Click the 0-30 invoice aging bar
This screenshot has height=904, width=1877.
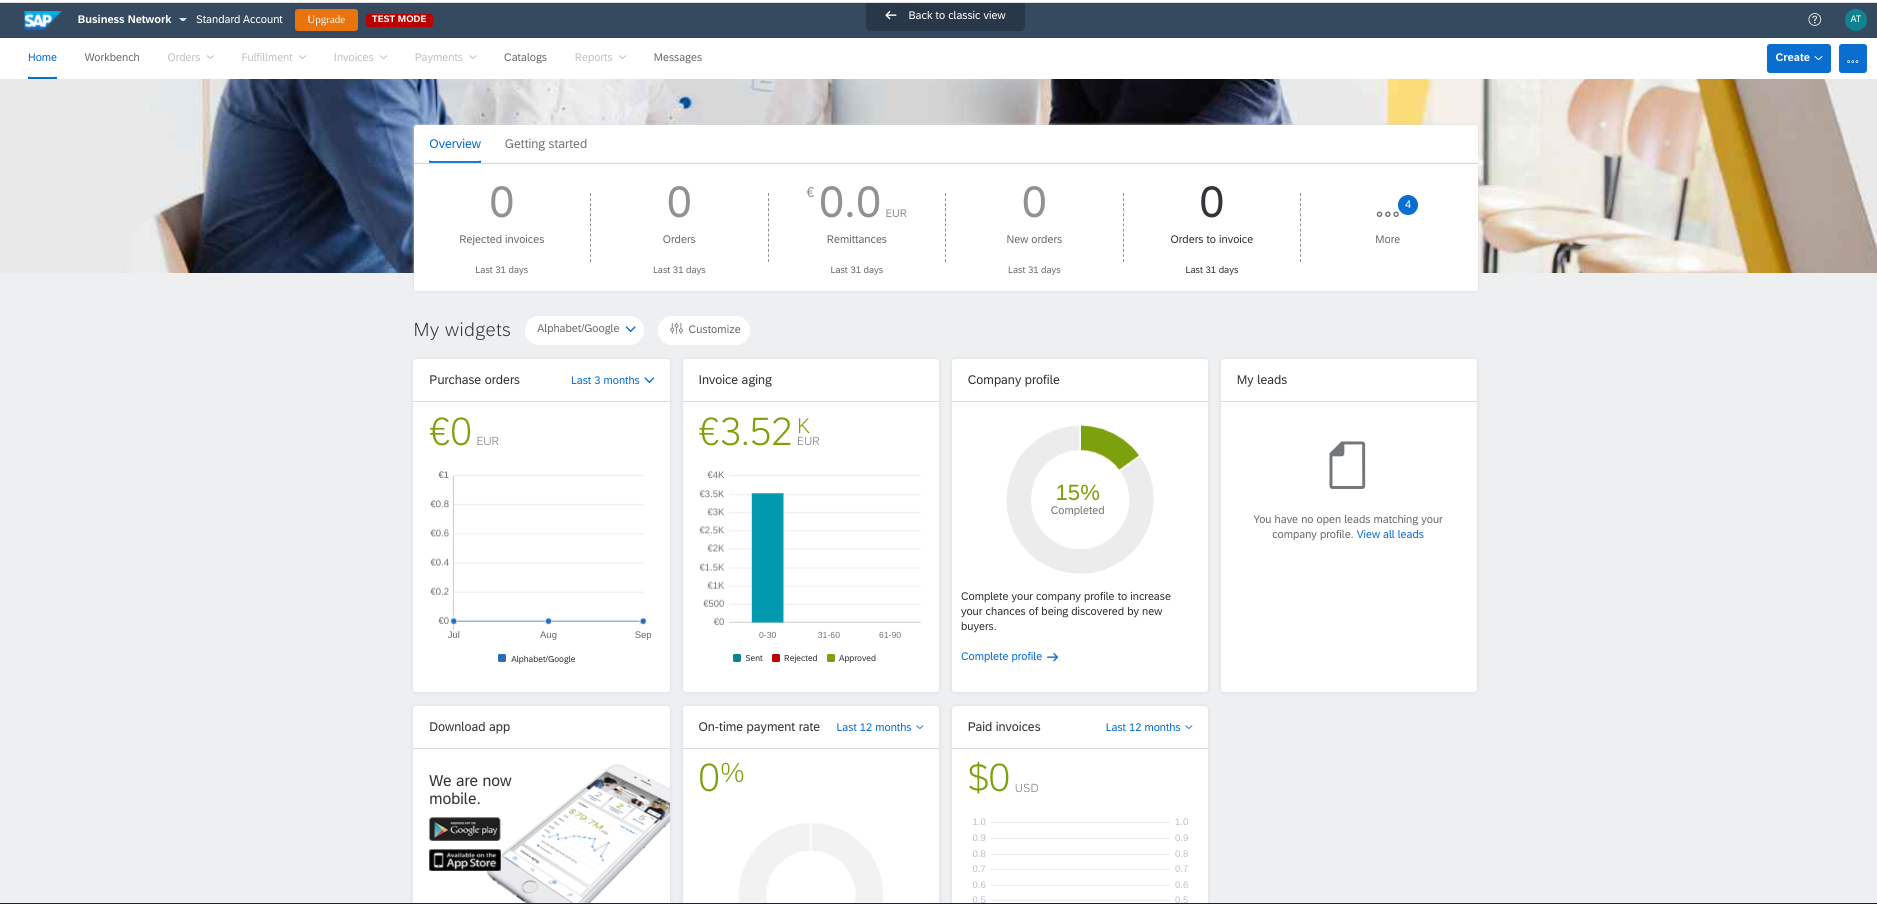coord(767,557)
